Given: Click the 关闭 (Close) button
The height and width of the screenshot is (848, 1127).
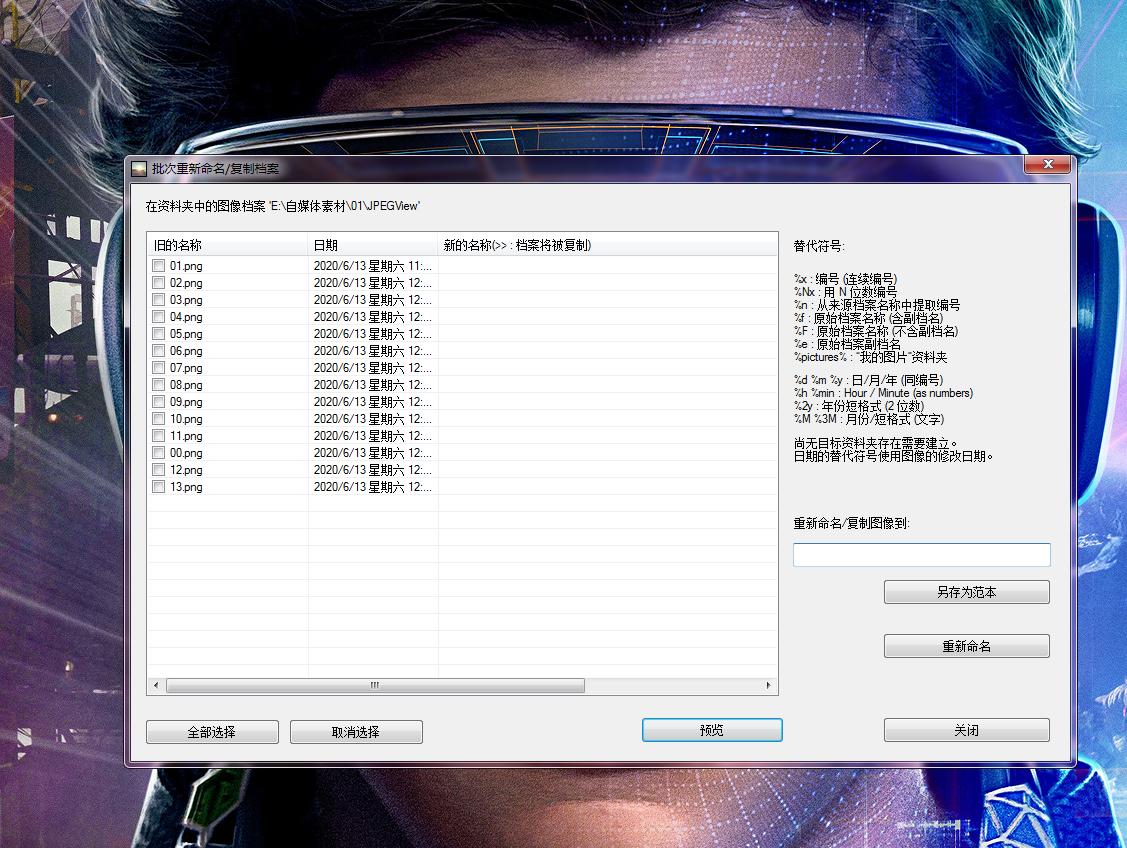Looking at the screenshot, I should tap(966, 730).
